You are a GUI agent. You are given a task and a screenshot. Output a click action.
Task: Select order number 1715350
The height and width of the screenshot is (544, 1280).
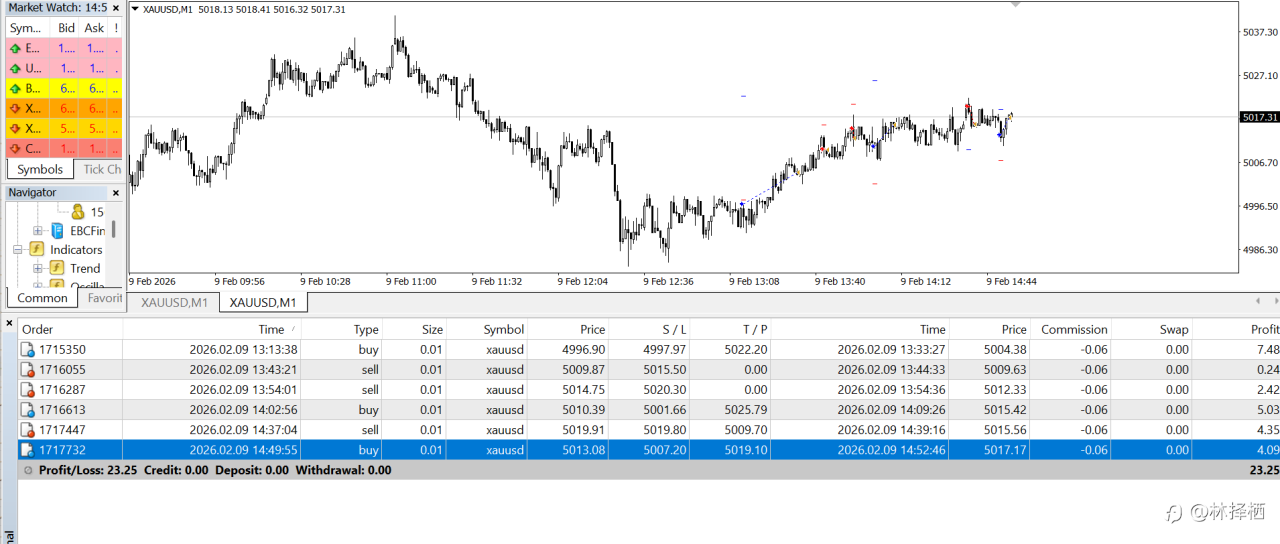point(62,350)
